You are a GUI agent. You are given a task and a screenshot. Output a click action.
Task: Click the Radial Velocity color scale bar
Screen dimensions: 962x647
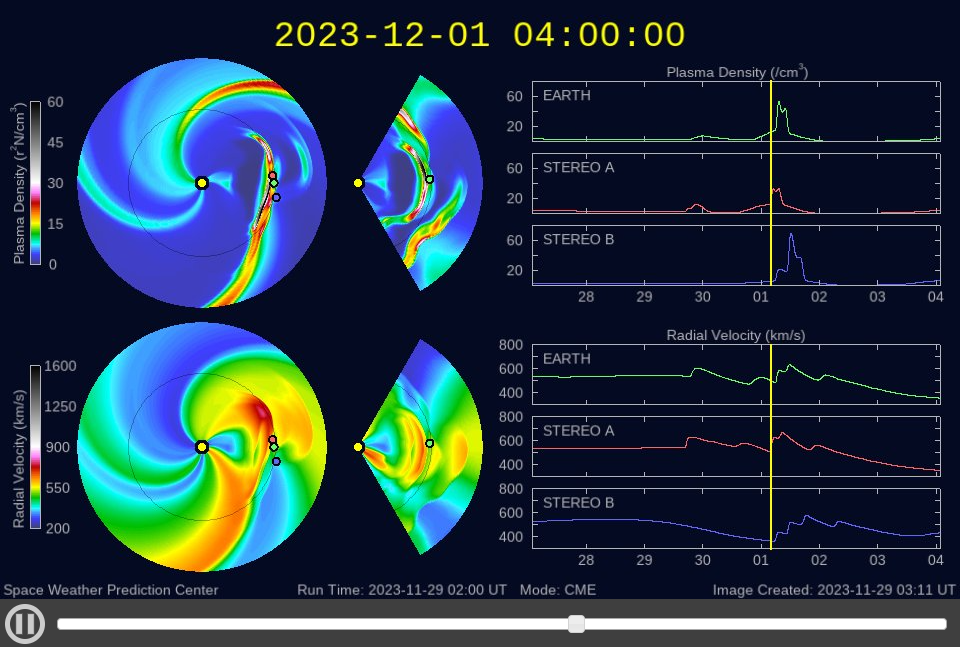coord(36,447)
